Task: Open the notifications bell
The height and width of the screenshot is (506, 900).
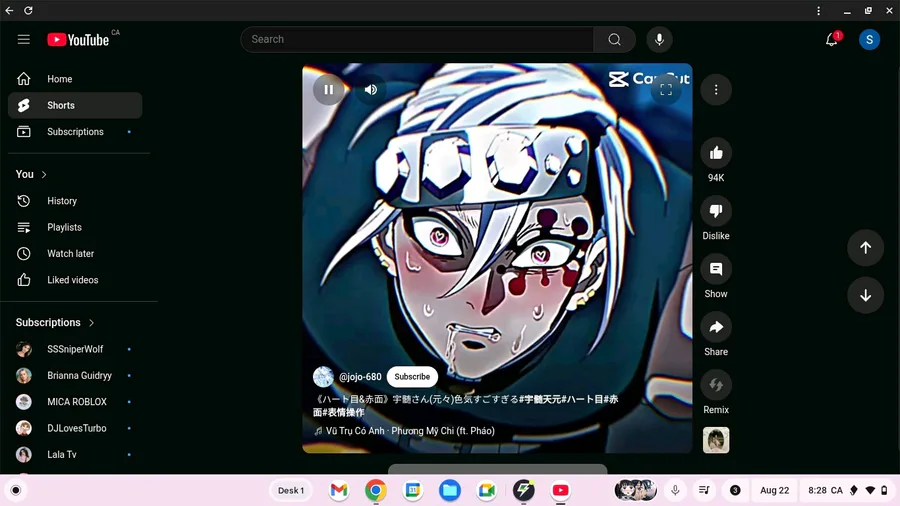Action: click(x=832, y=40)
